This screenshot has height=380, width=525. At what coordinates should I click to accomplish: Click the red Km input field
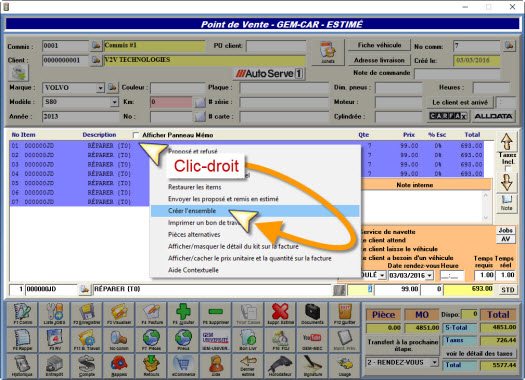[171, 102]
